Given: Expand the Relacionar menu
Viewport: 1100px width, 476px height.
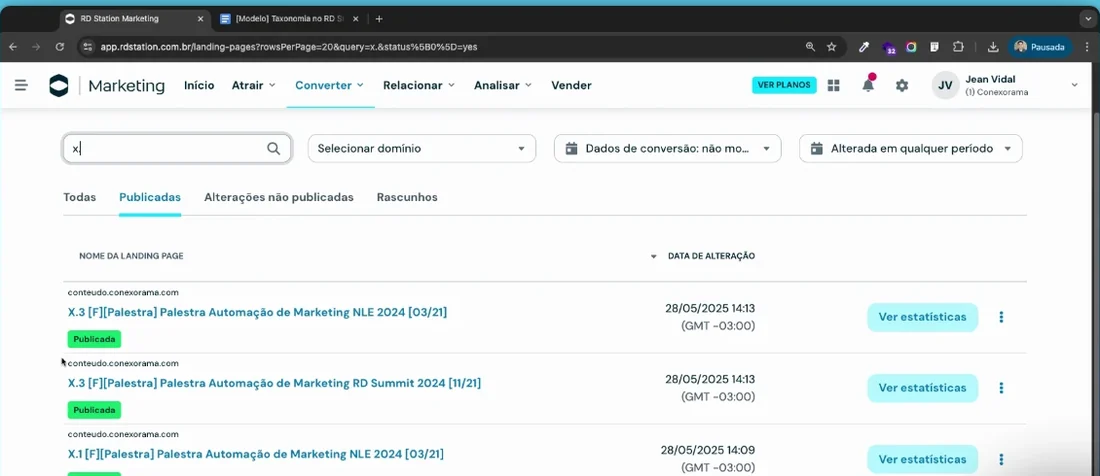Looking at the screenshot, I should coord(419,86).
